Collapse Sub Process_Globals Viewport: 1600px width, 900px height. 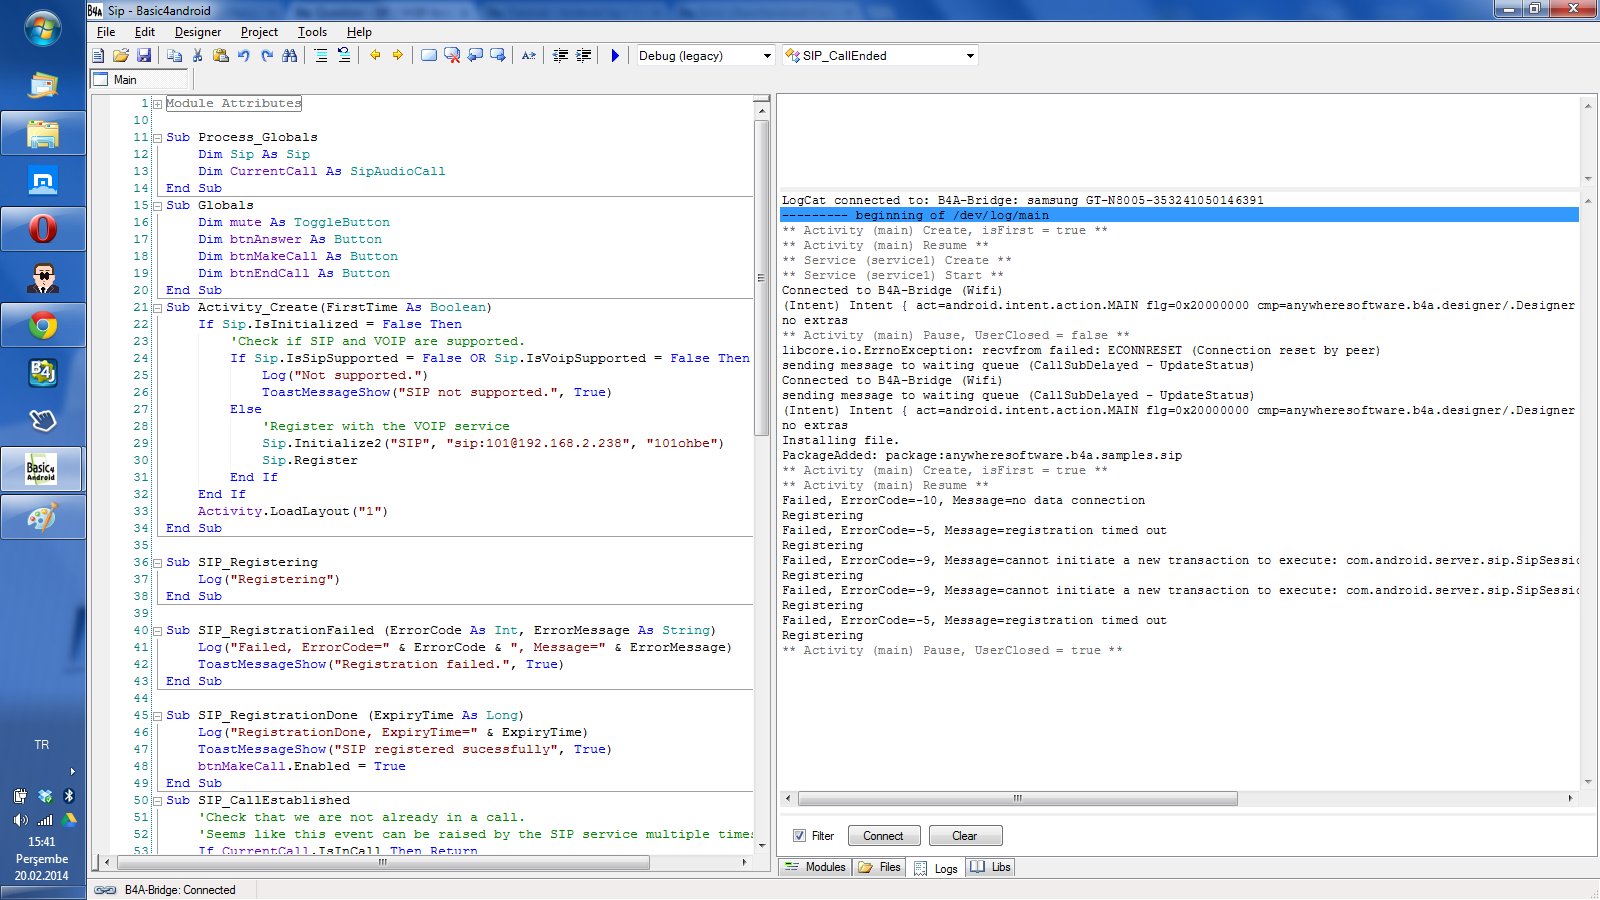(x=157, y=138)
